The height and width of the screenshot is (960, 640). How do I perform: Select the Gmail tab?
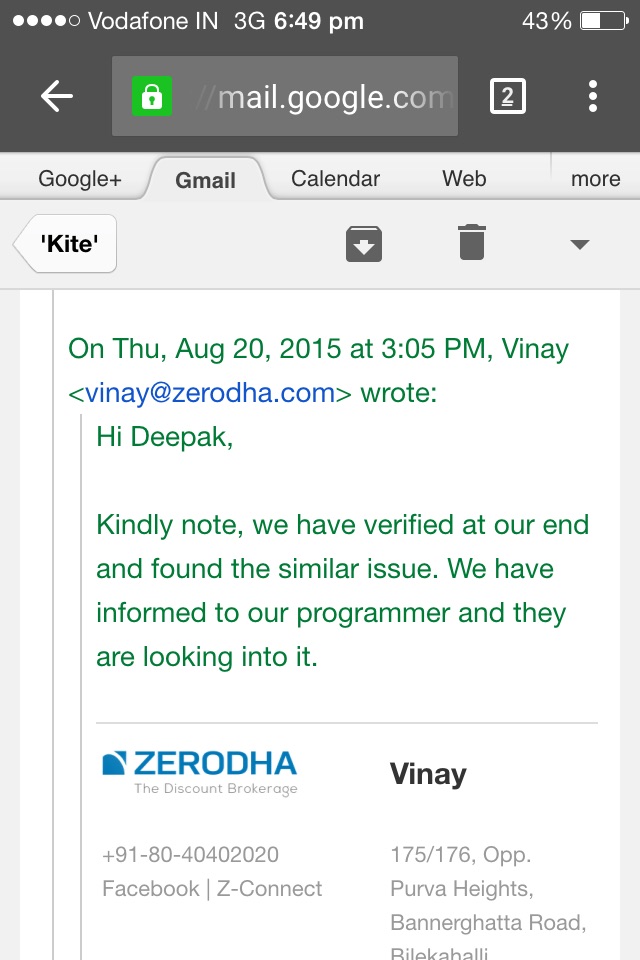coord(205,180)
